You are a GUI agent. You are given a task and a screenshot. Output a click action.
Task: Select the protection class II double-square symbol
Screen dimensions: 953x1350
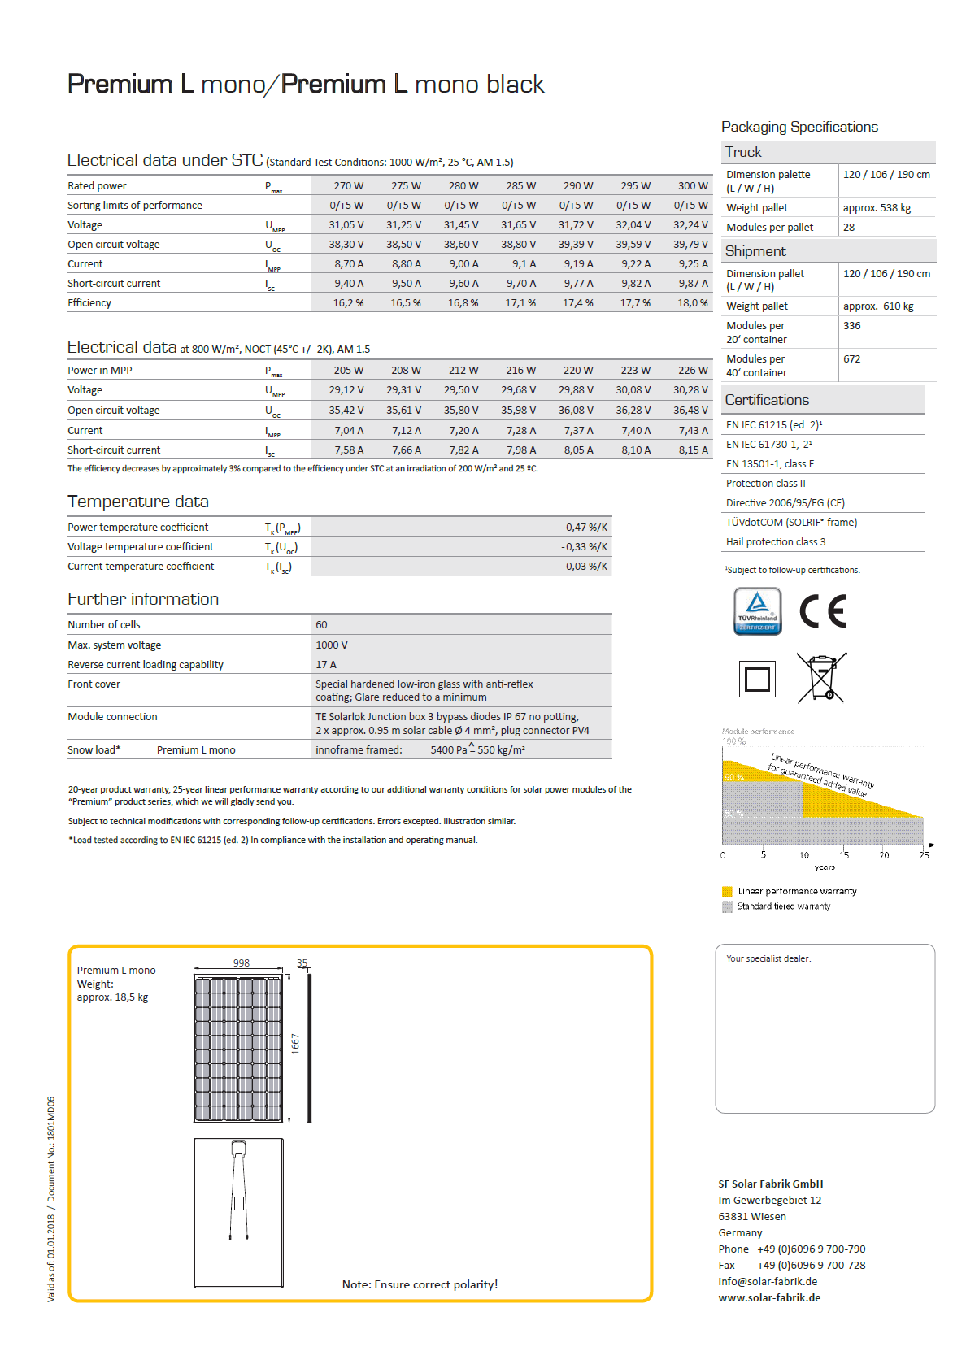(758, 679)
